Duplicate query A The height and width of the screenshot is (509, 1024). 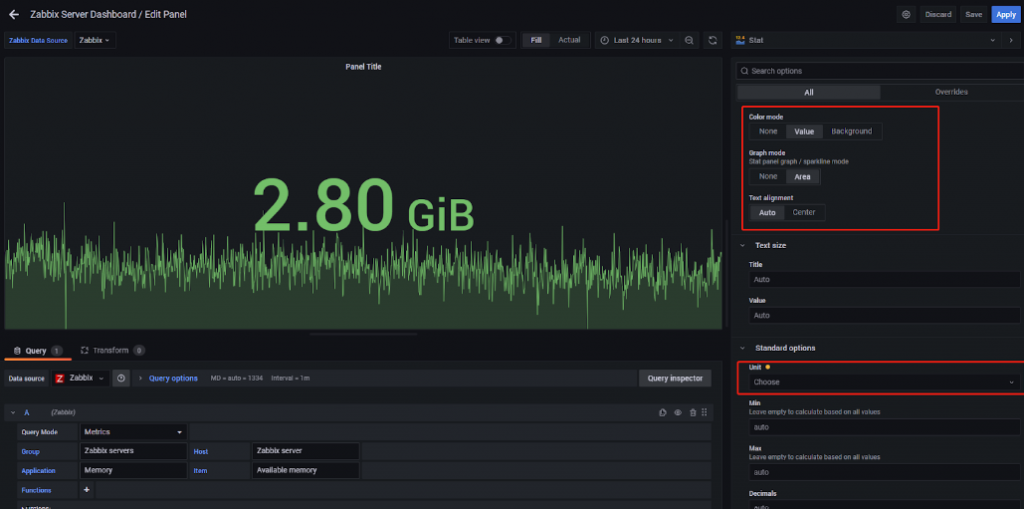coord(663,412)
